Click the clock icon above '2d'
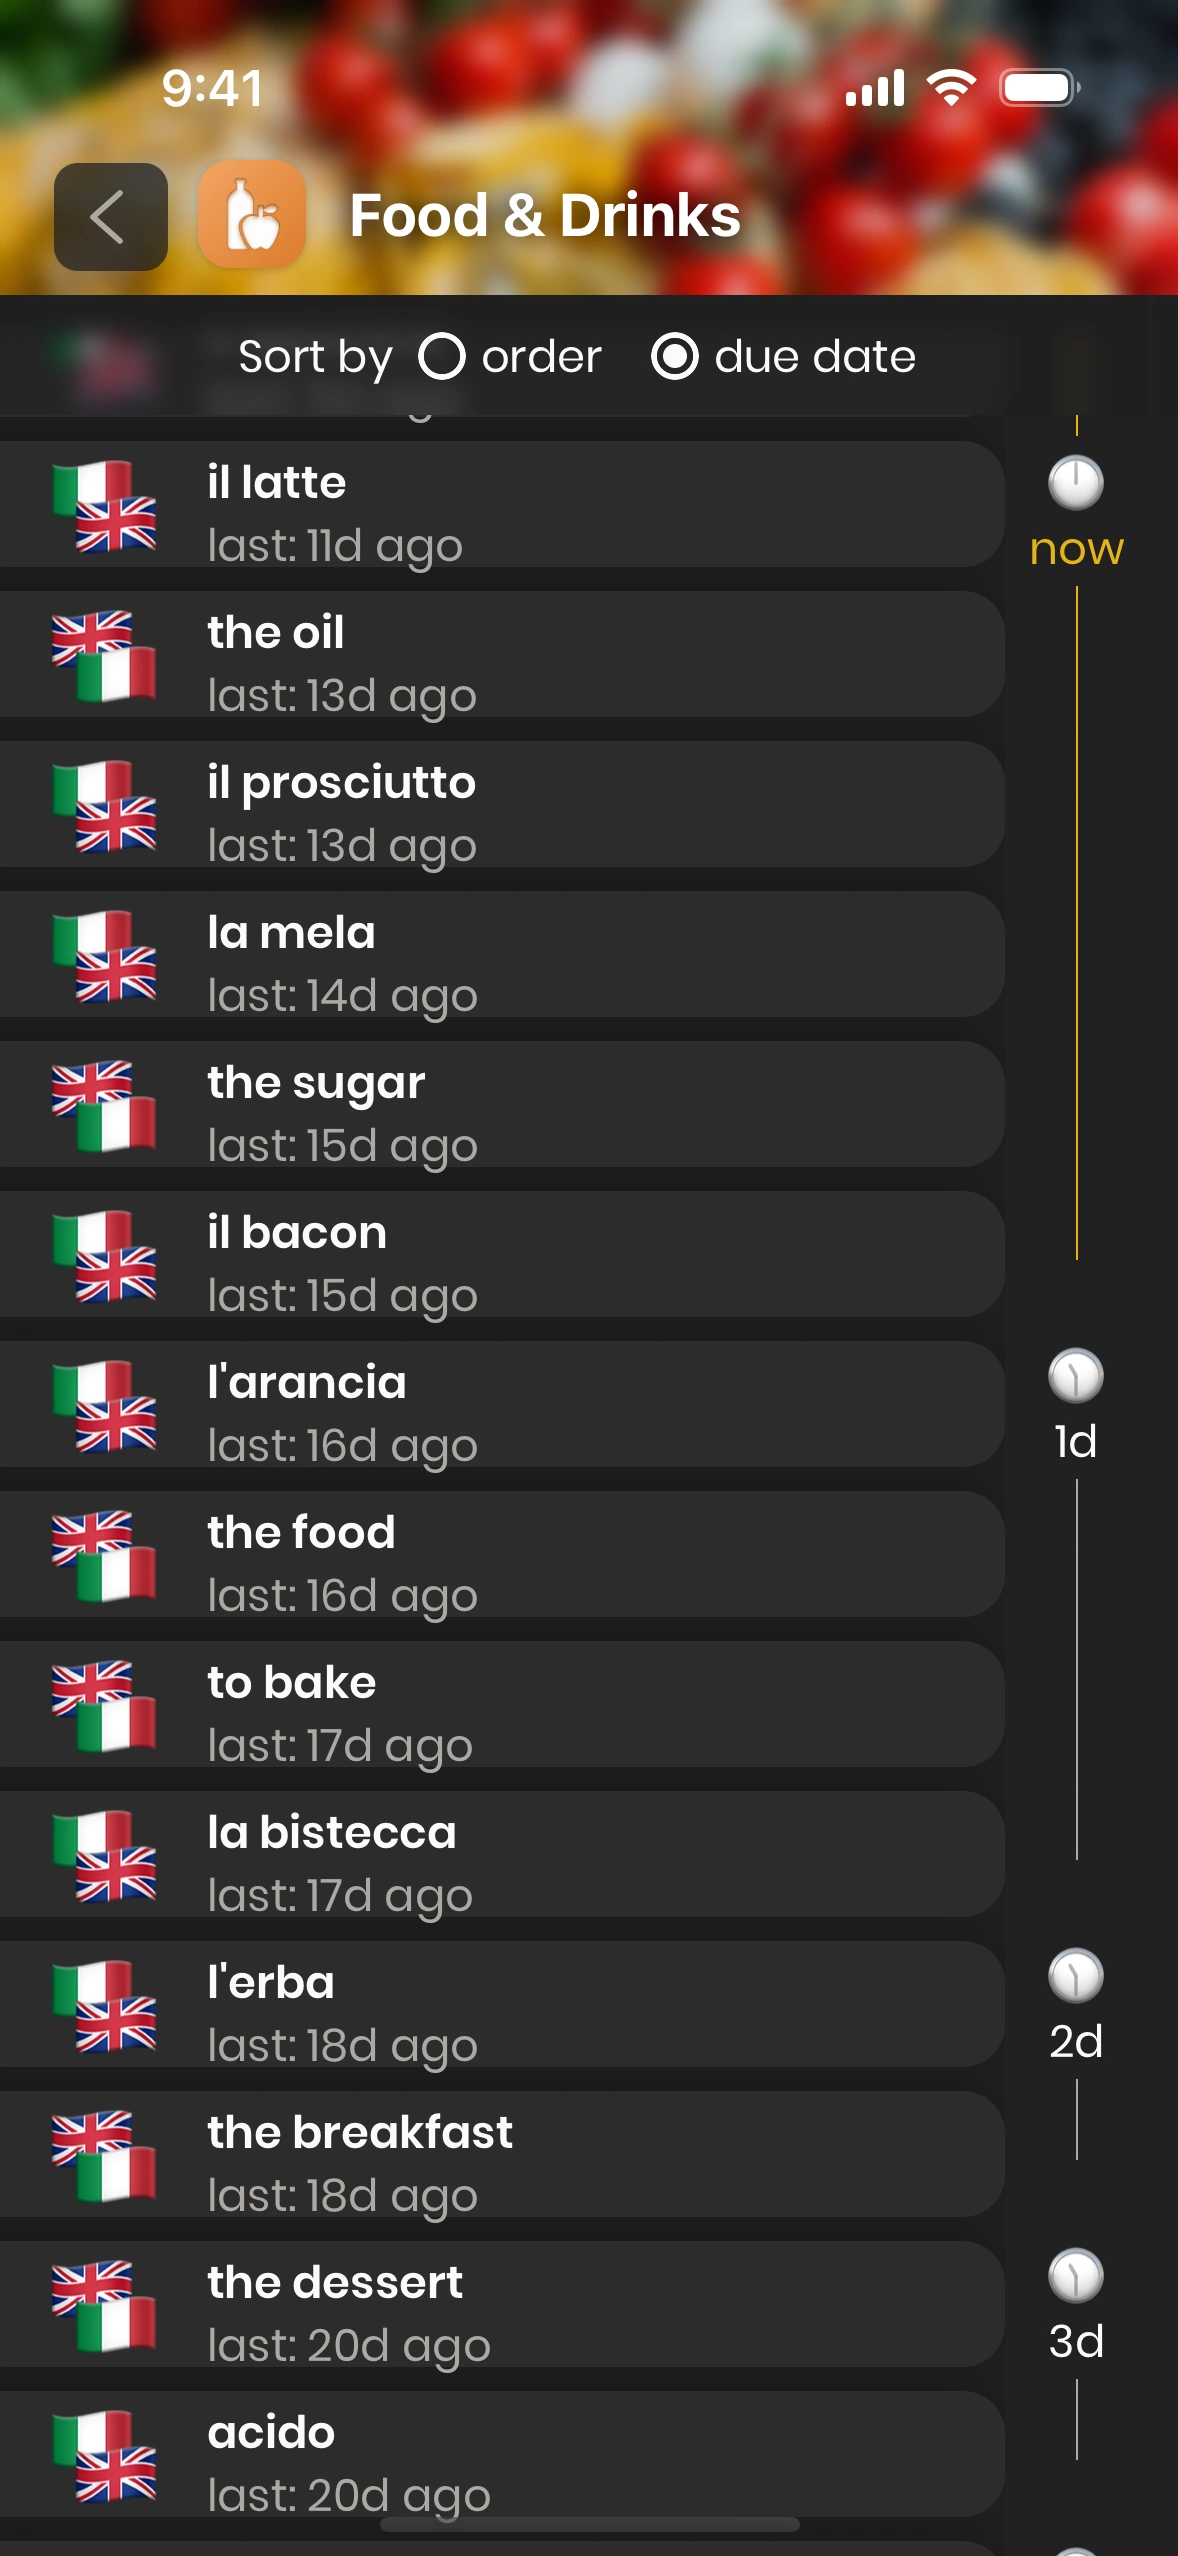Viewport: 1178px width, 2556px height. pyautogui.click(x=1076, y=1976)
